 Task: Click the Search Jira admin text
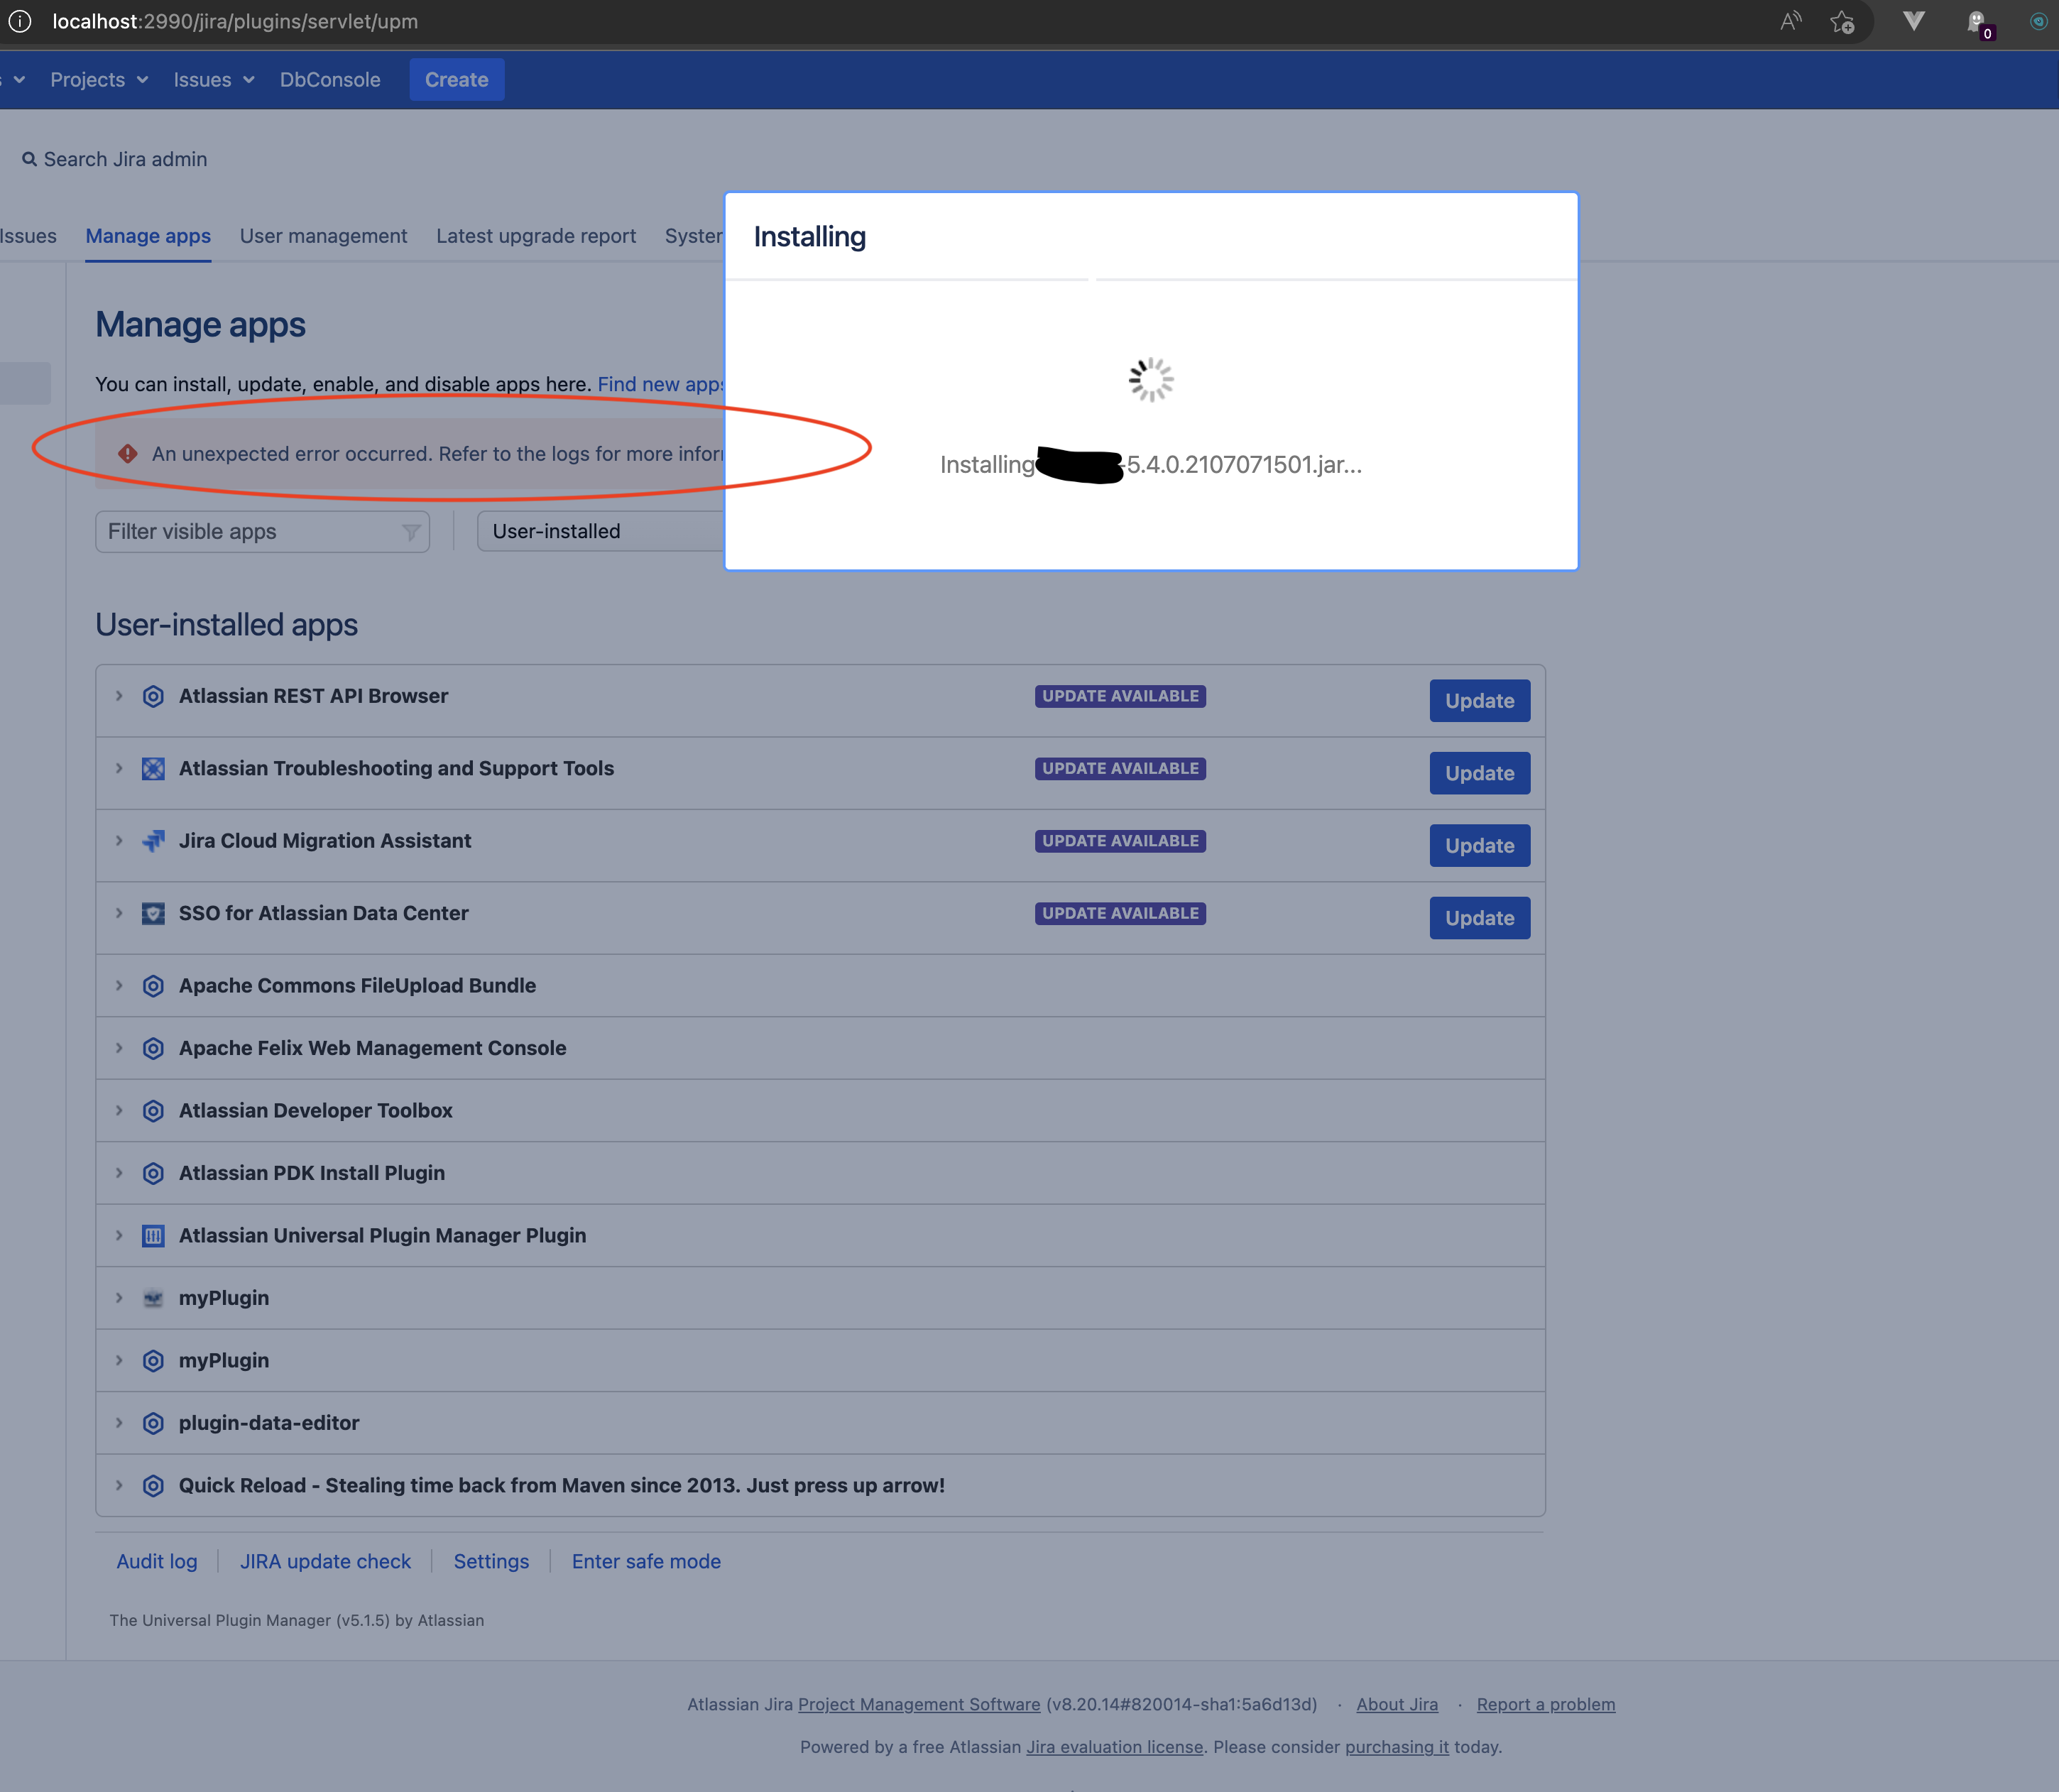point(125,159)
